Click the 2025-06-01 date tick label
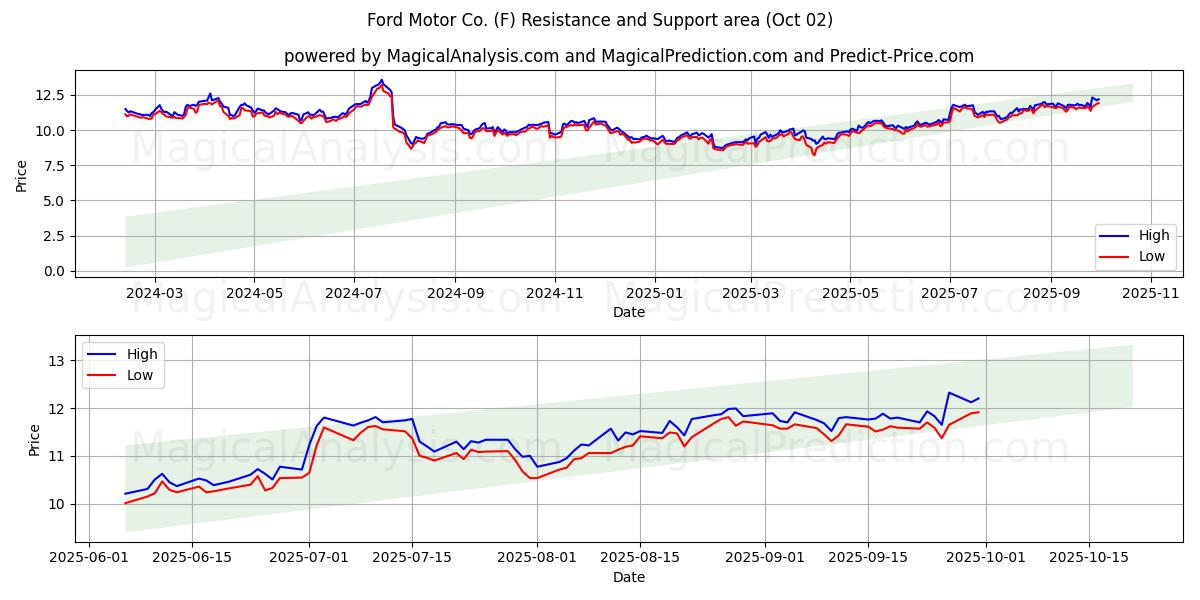Screen dimensions: 1200x600 [x=90, y=558]
